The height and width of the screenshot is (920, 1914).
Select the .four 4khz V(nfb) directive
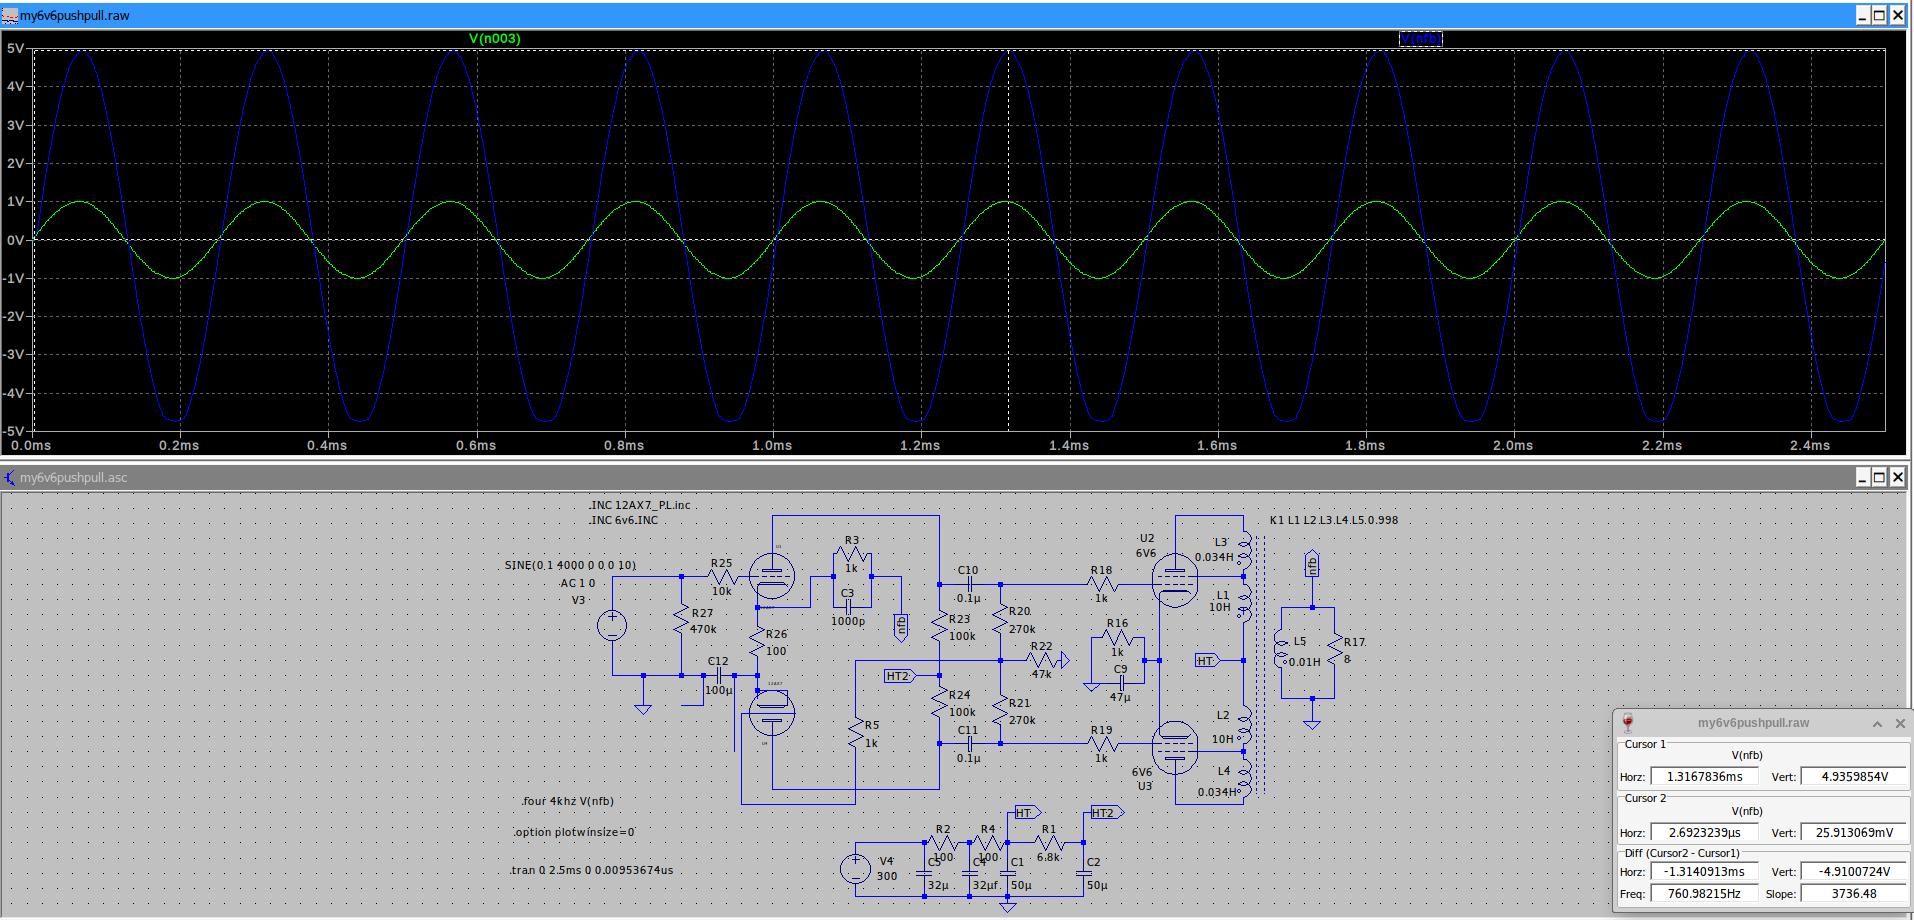tap(568, 801)
